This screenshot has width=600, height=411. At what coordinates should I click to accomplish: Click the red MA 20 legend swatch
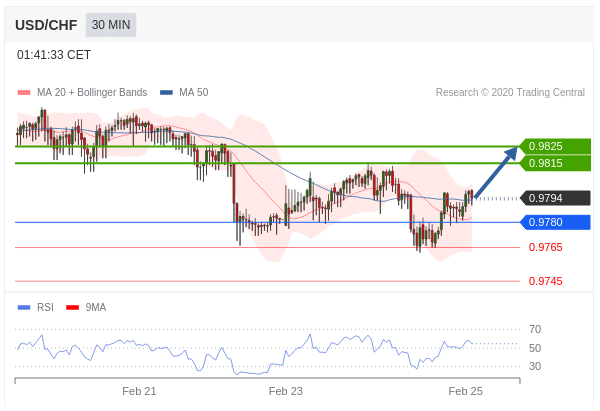(24, 92)
